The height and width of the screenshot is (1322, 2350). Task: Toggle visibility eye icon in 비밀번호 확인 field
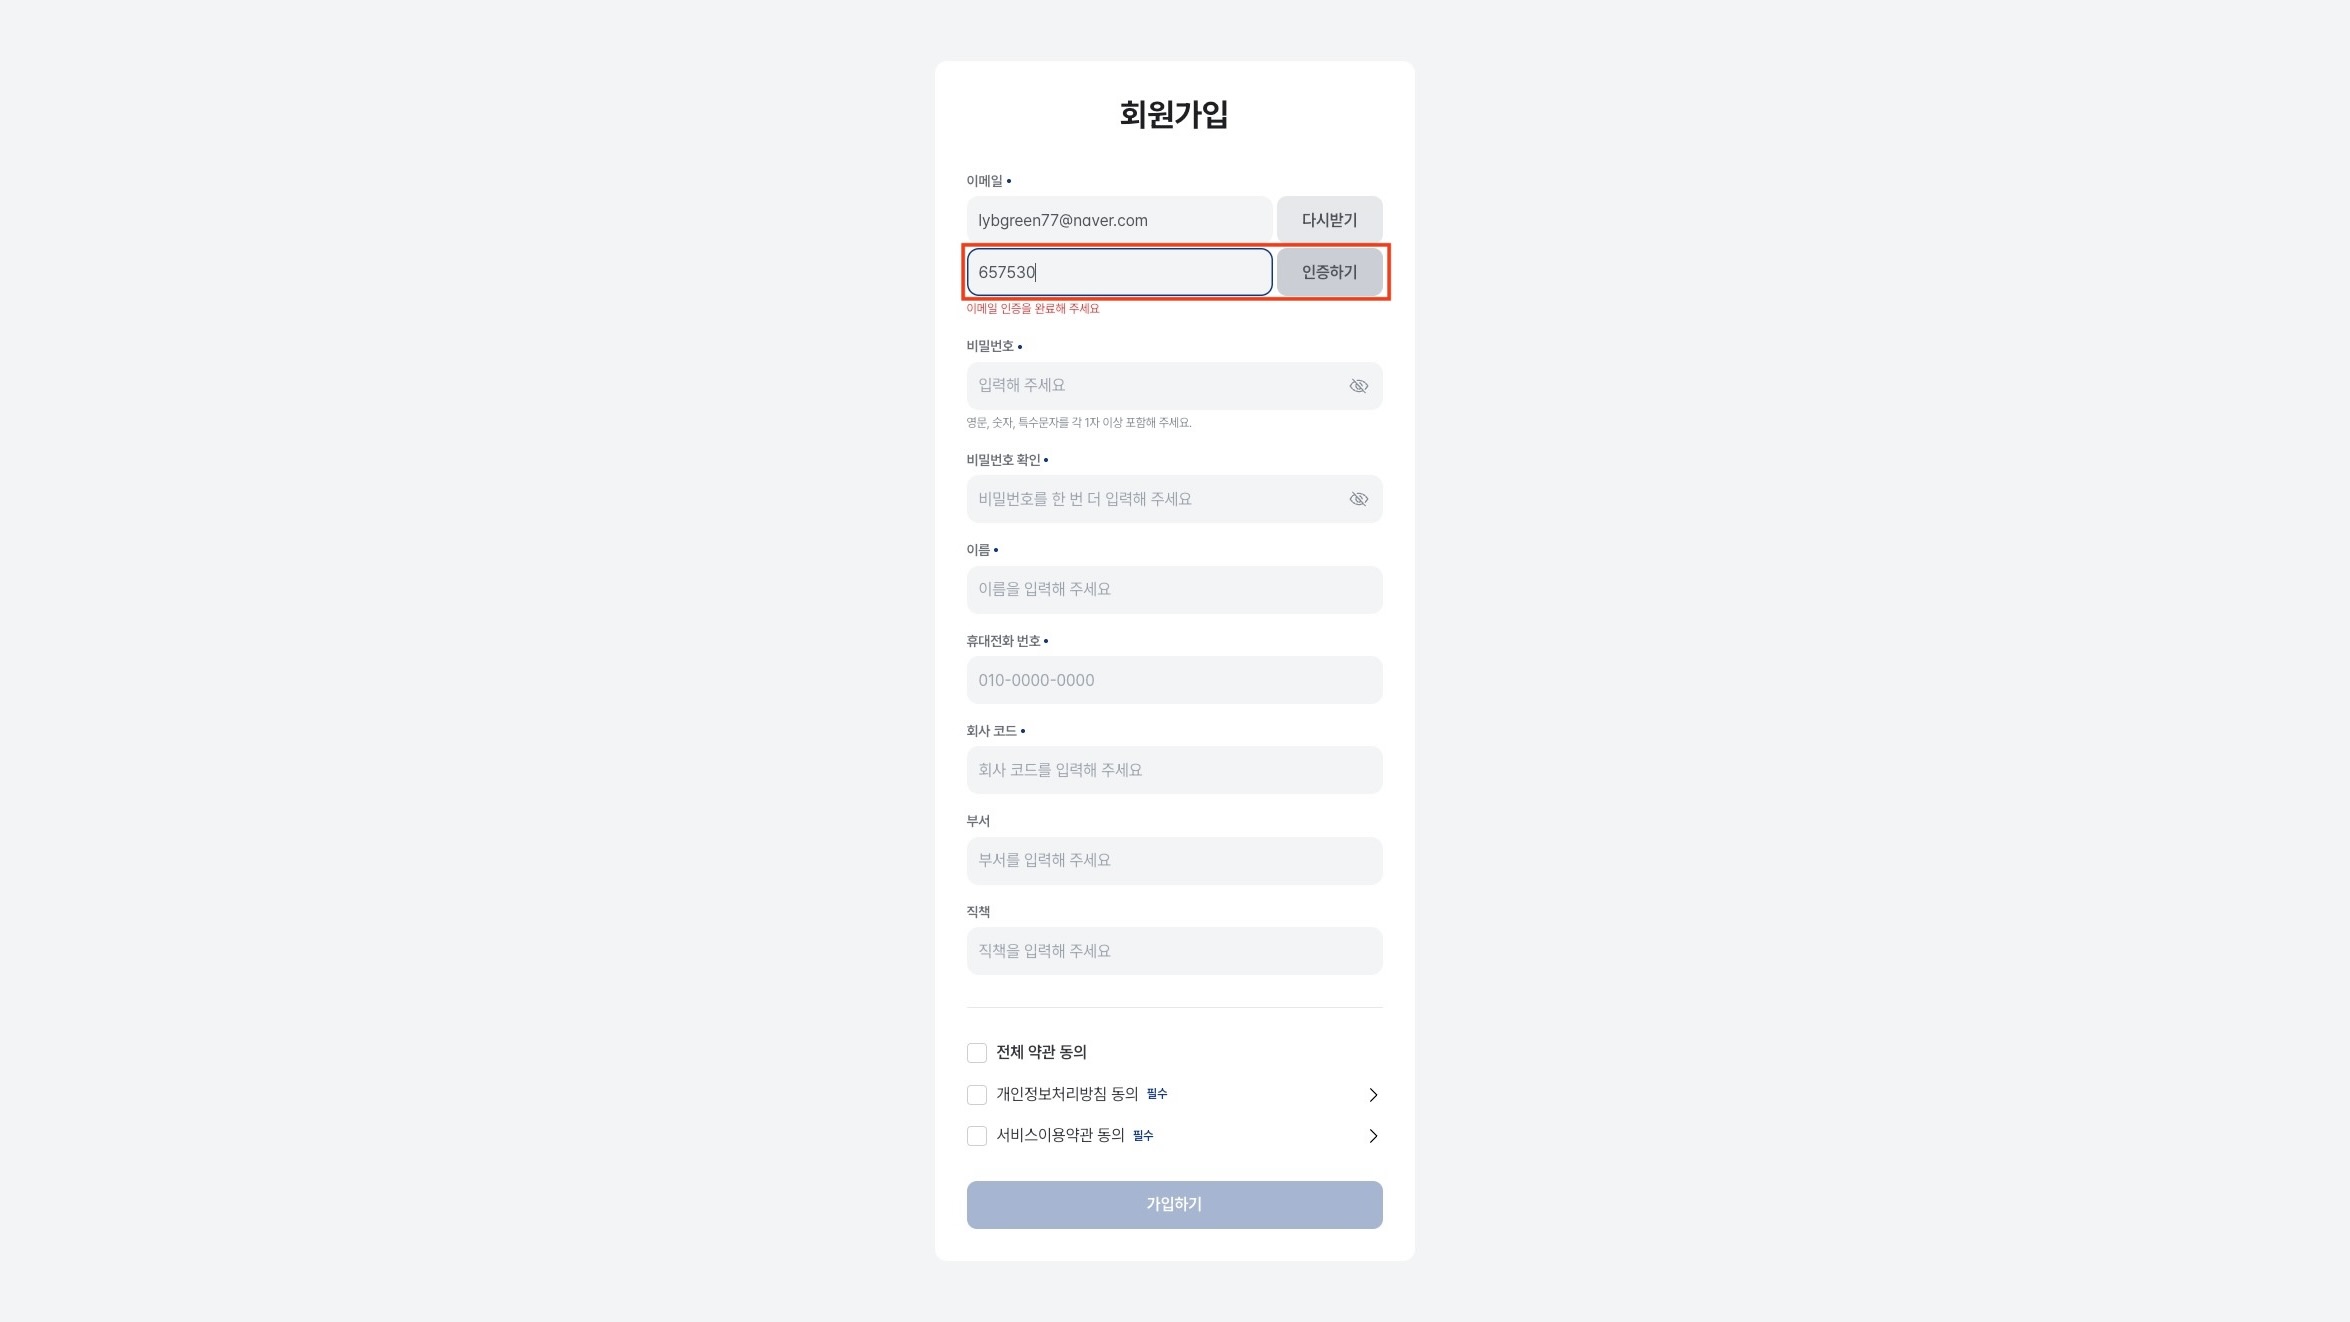1358,499
